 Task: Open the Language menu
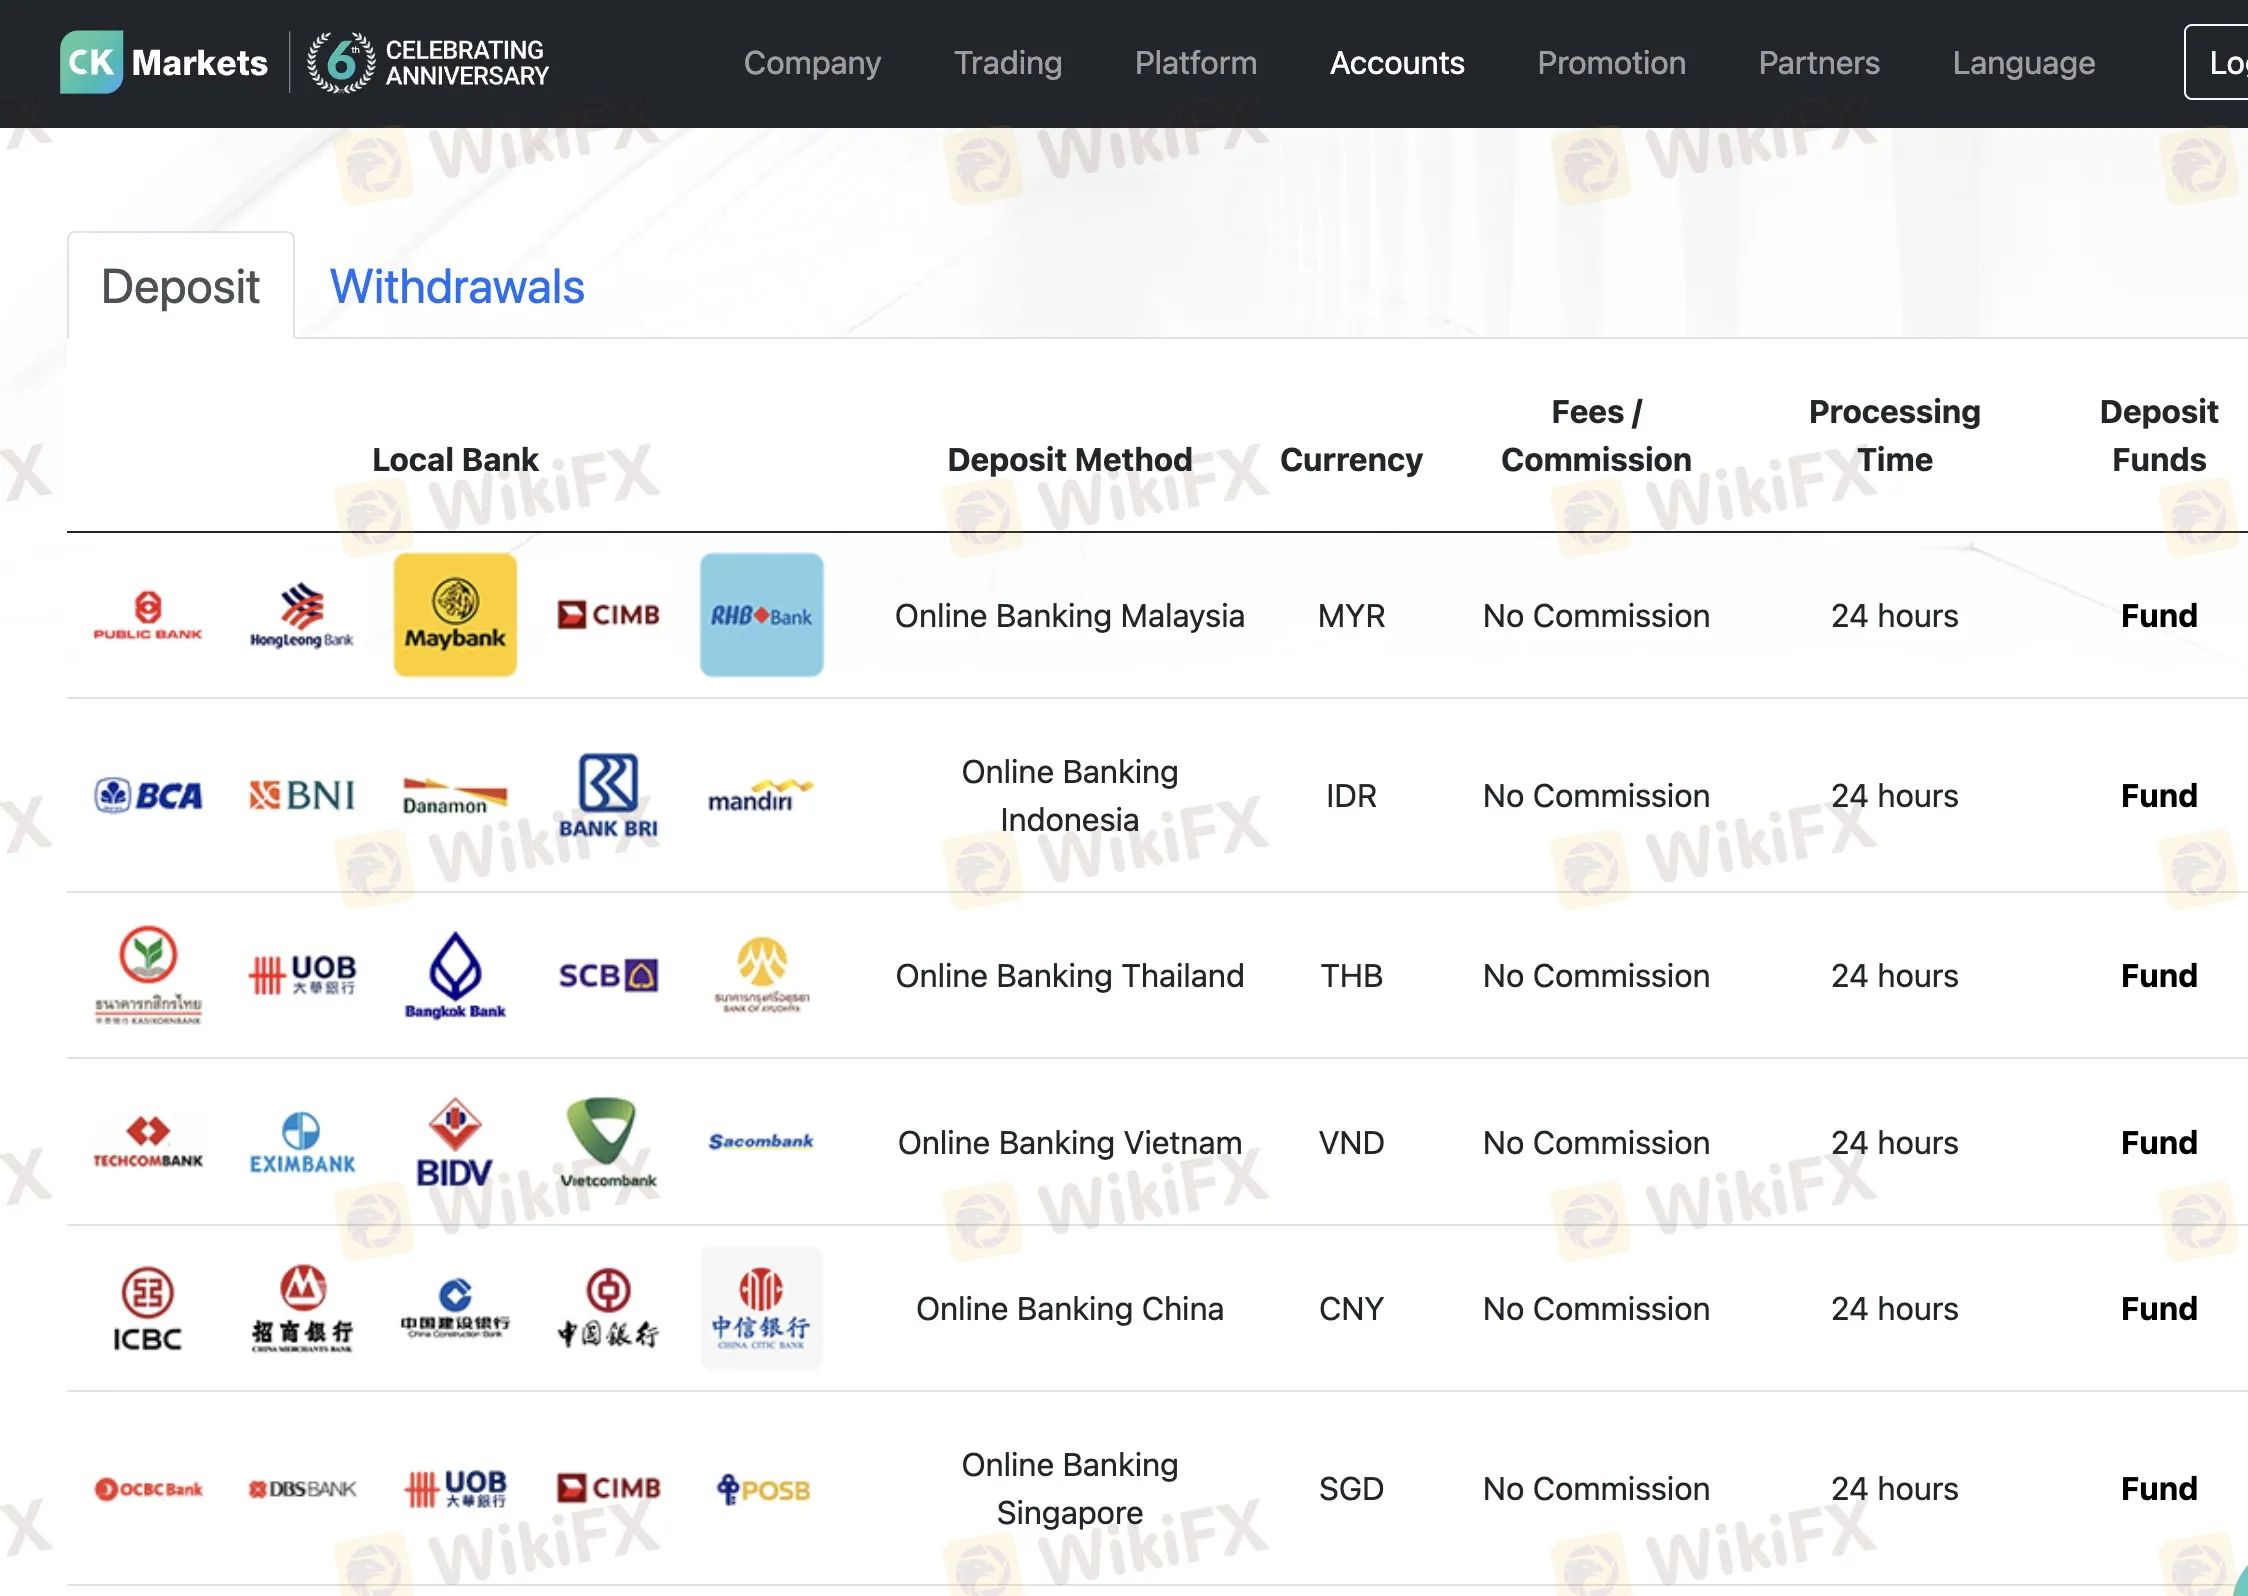click(2024, 63)
